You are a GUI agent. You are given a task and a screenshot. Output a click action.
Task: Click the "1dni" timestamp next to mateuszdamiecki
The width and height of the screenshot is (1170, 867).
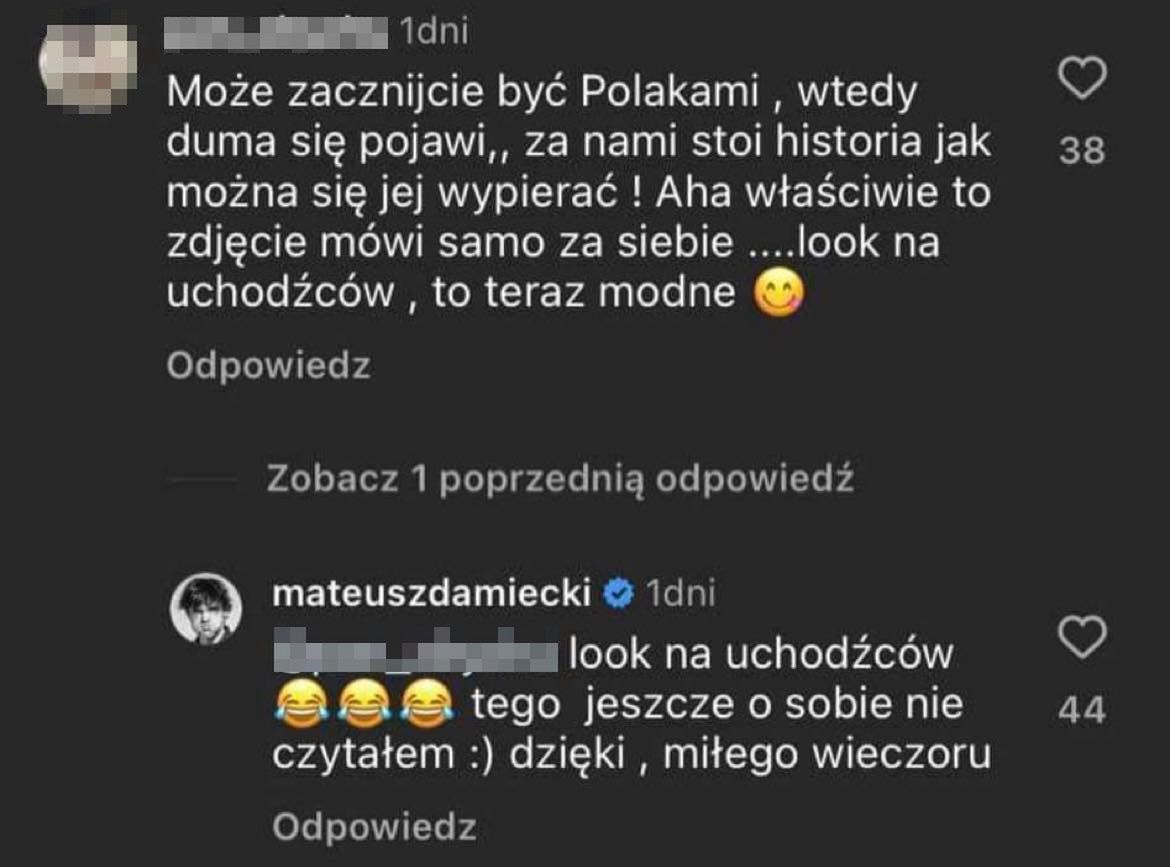pyautogui.click(x=681, y=593)
